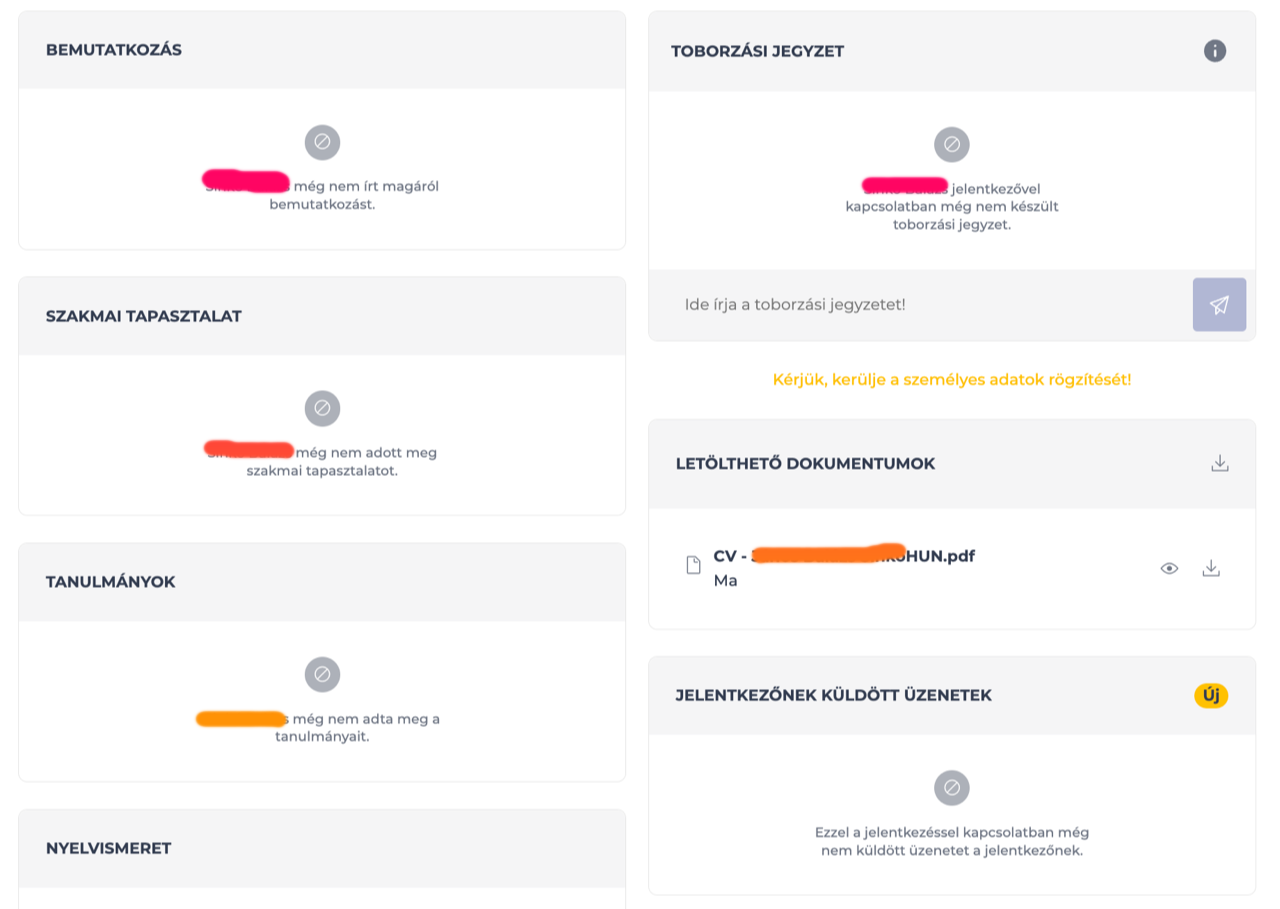
Task: Click the empty-state icon in Jelentkezőnek küldött üzenetek
Action: [952, 788]
